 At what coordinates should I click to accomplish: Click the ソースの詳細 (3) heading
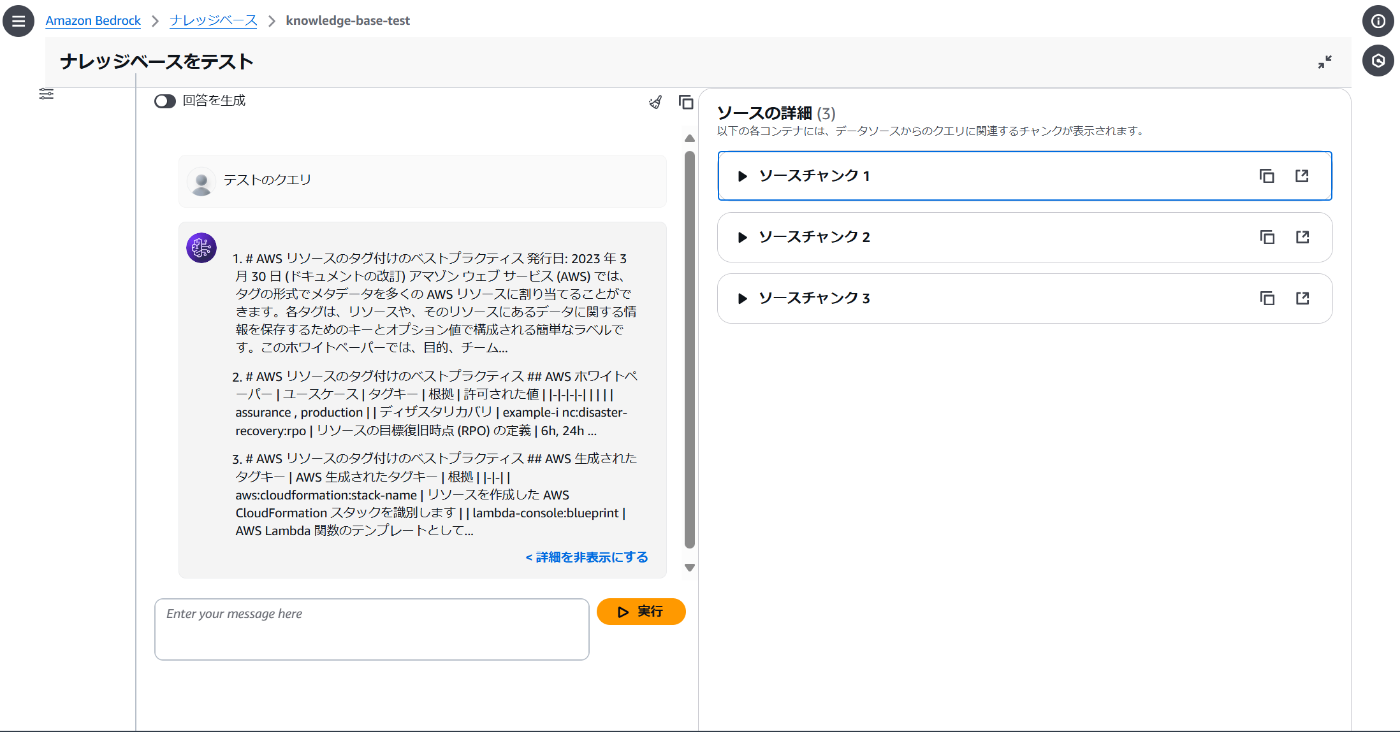[x=776, y=113]
